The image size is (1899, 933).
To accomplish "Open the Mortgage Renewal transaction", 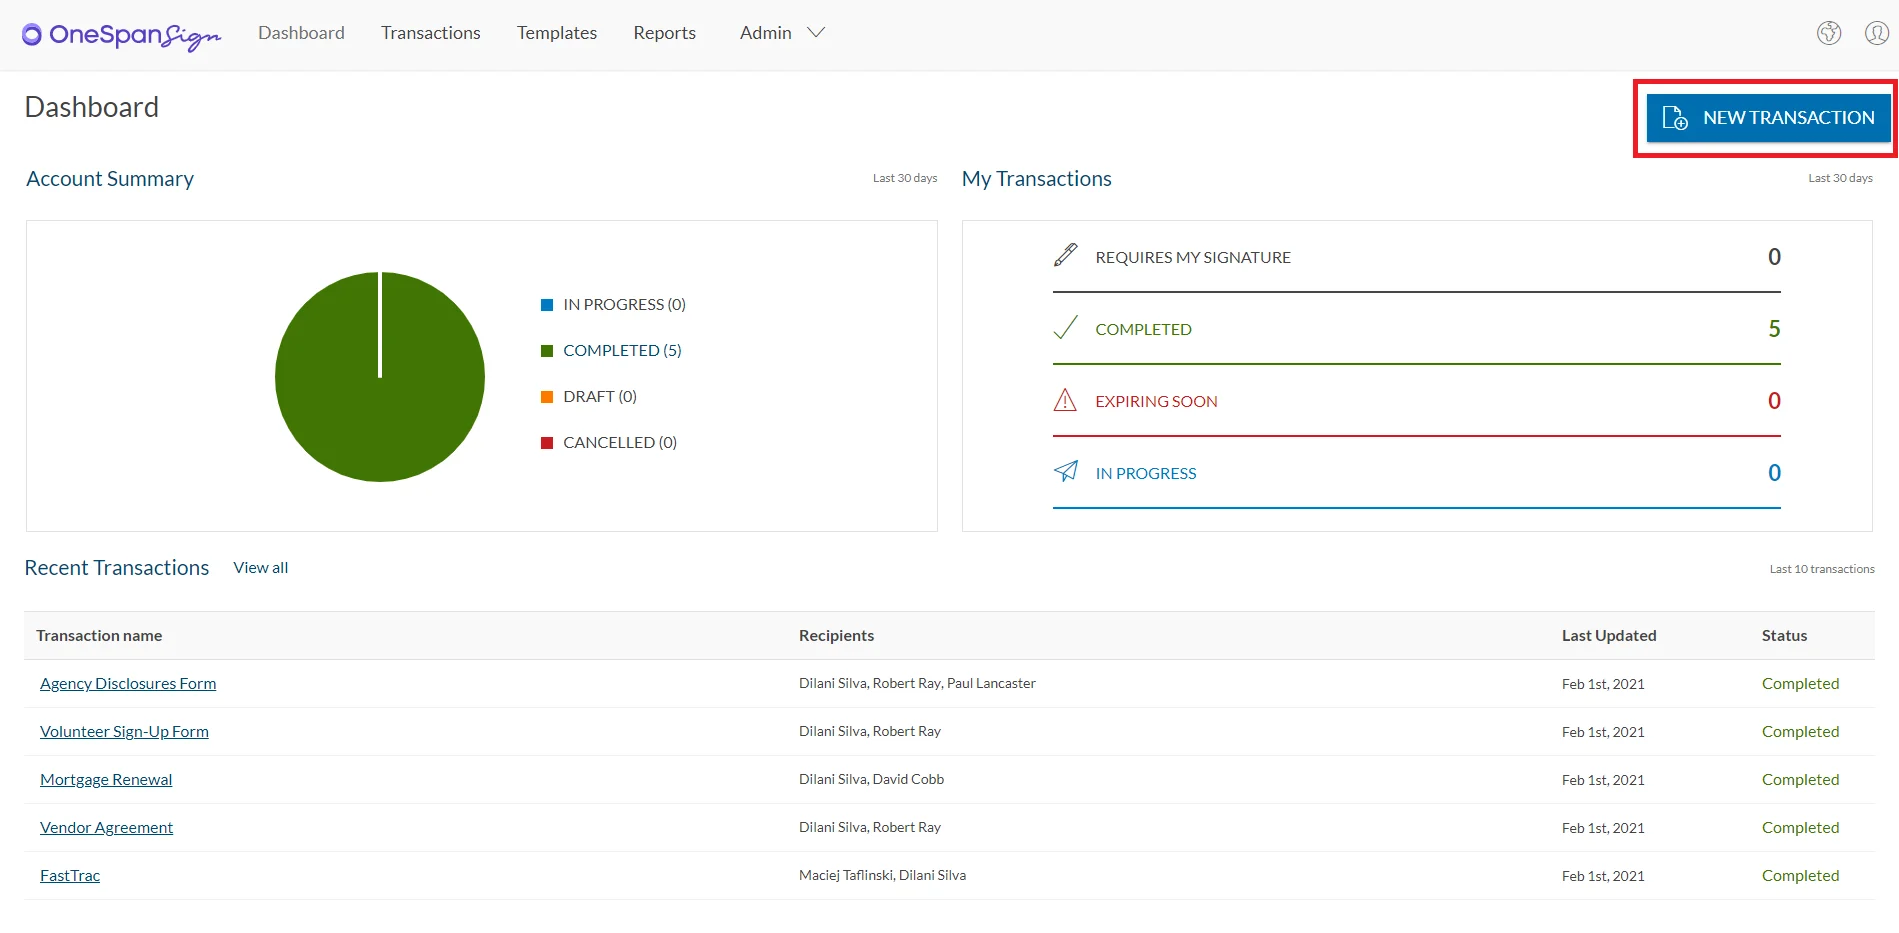I will click(106, 780).
